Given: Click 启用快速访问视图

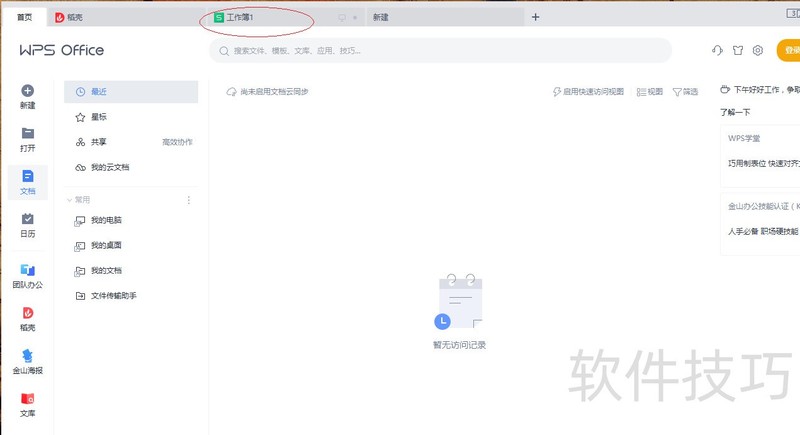Looking at the screenshot, I should [x=588, y=92].
